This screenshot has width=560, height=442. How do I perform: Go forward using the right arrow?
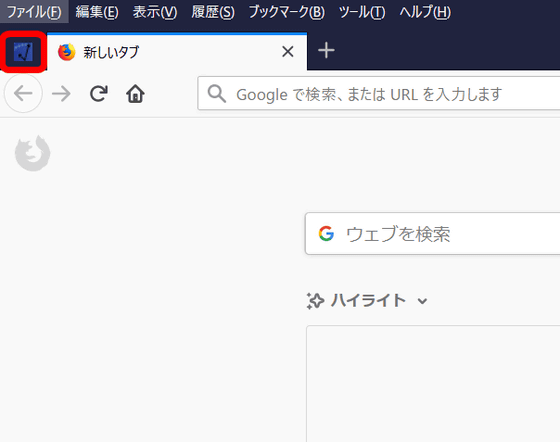click(61, 94)
